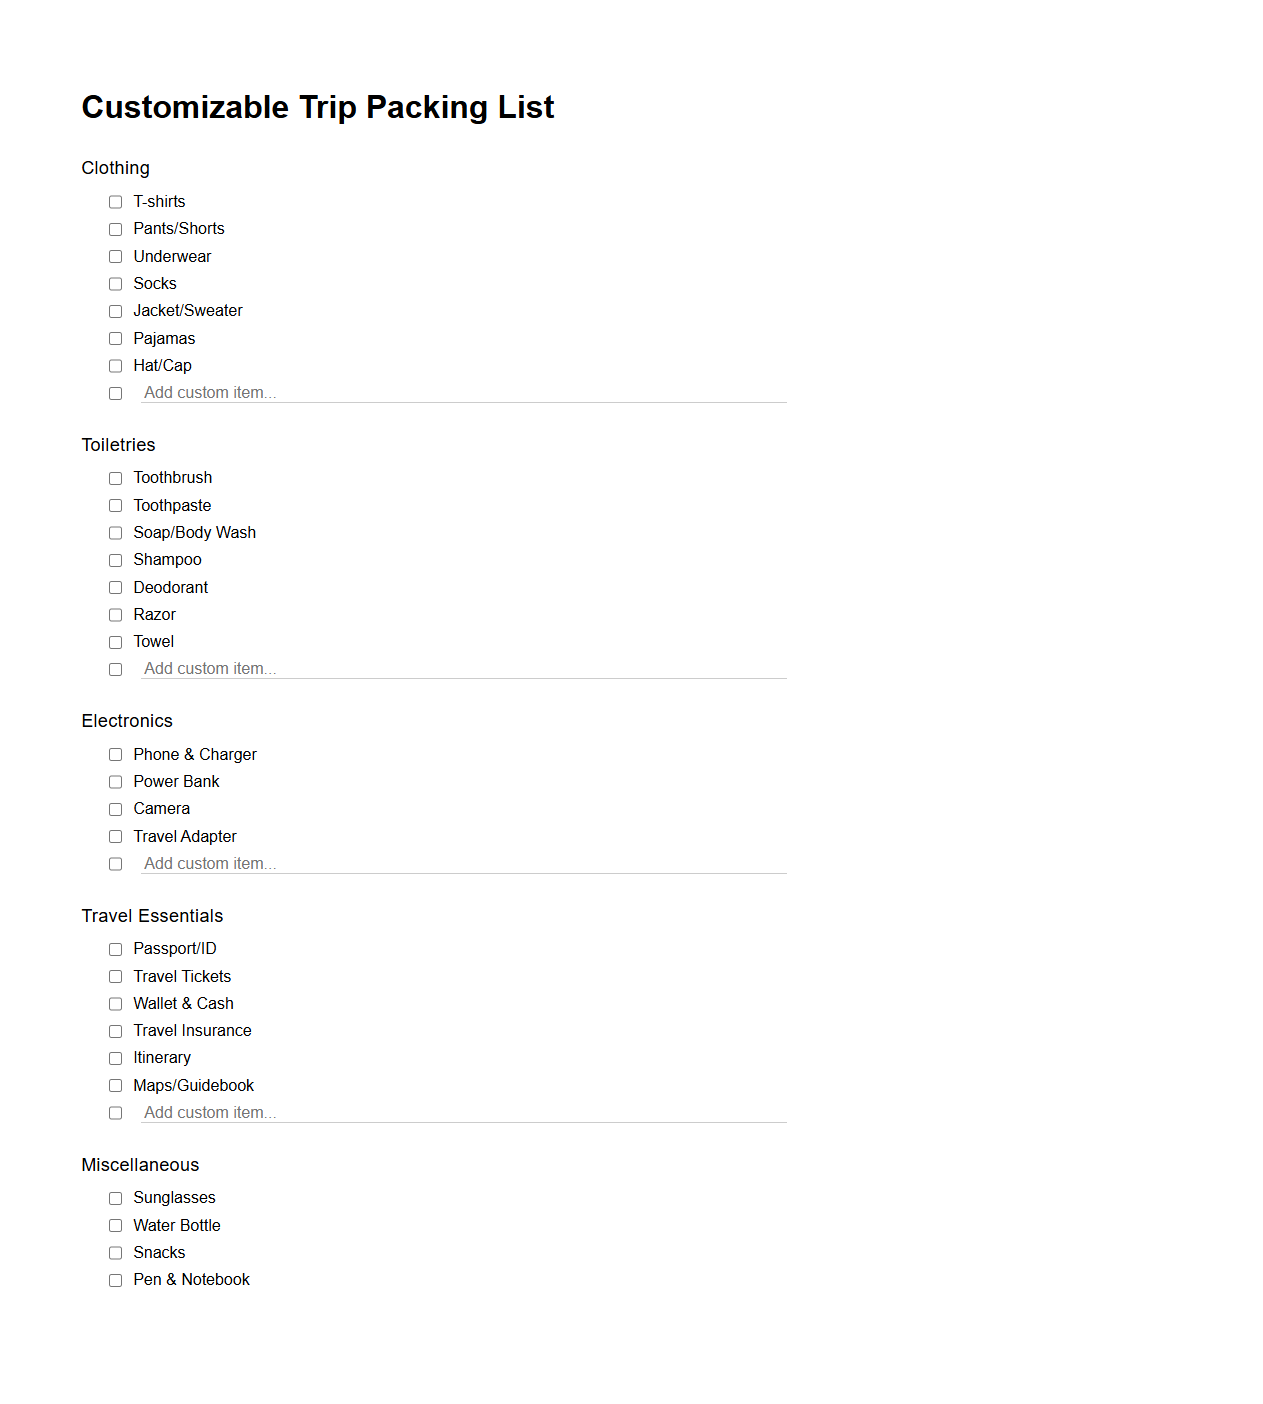Image resolution: width=1263 pixels, height=1404 pixels.
Task: Tick the Jacket/Sweater item
Action: (x=115, y=311)
